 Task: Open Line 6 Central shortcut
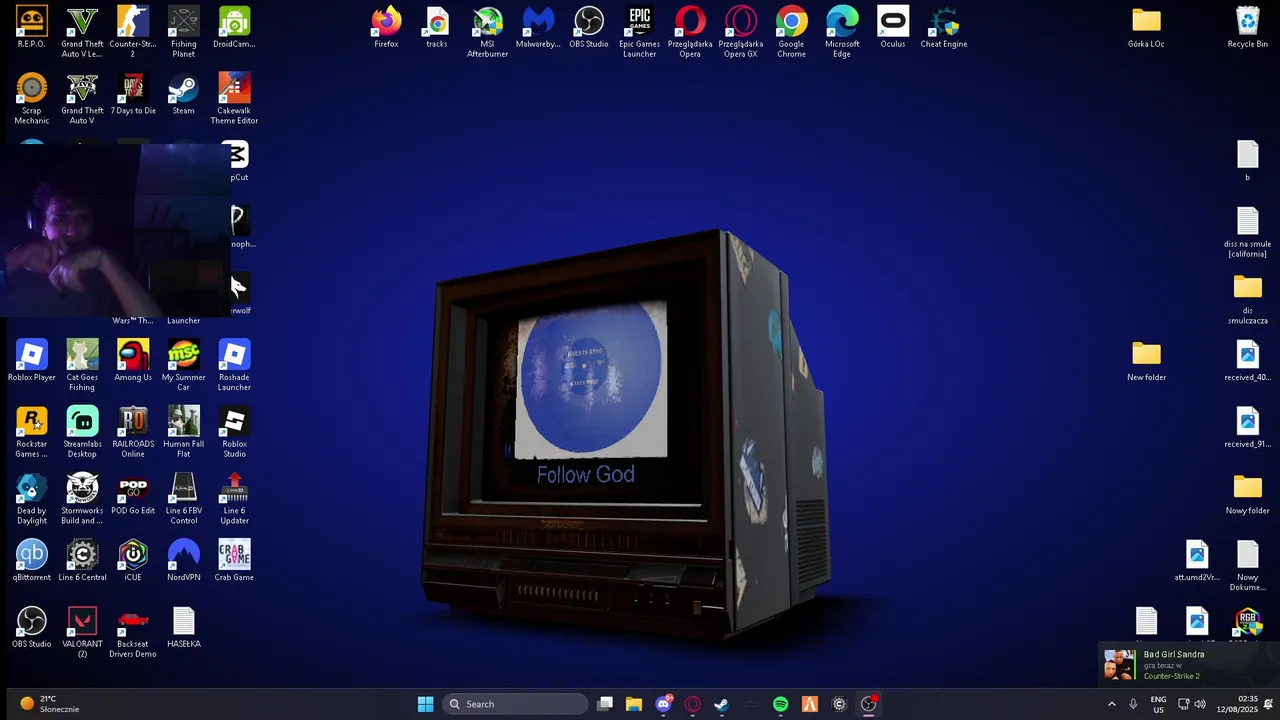tap(82, 560)
